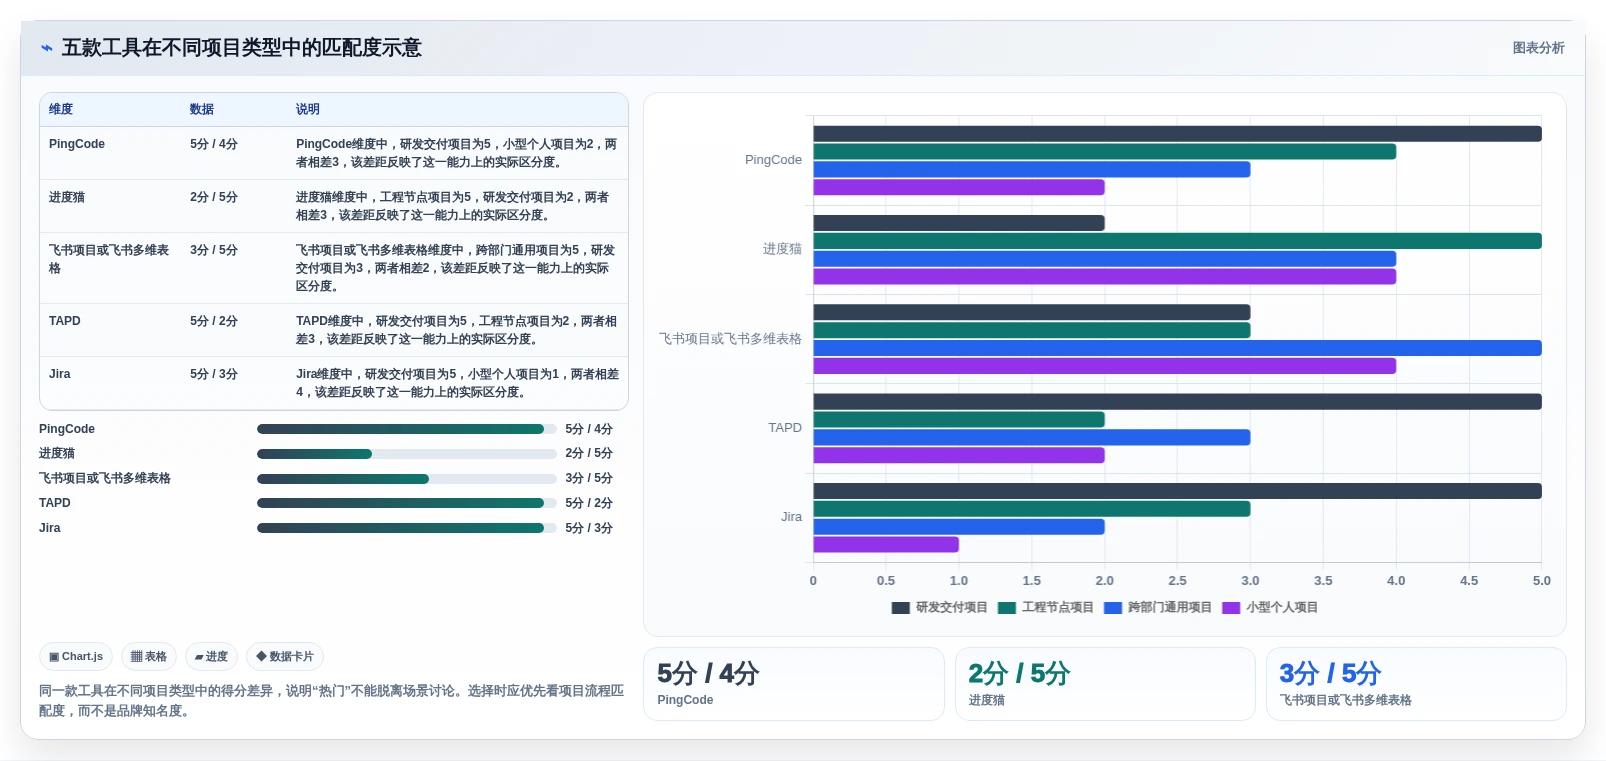Viewport: 1606px width, 761px height.
Task: Toggle 研发交付项目 legend swatch
Action: [x=900, y=608]
